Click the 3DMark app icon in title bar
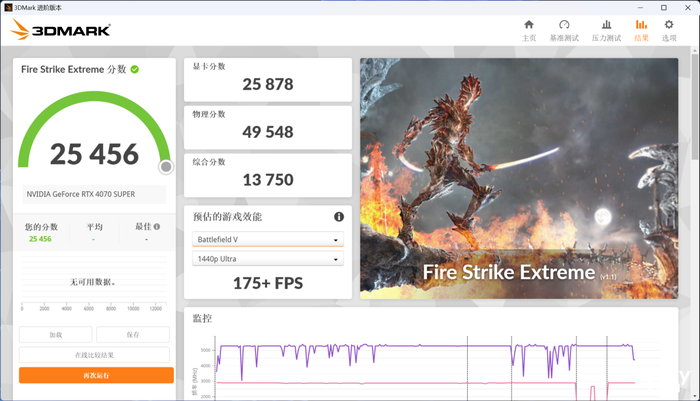 pos(8,8)
